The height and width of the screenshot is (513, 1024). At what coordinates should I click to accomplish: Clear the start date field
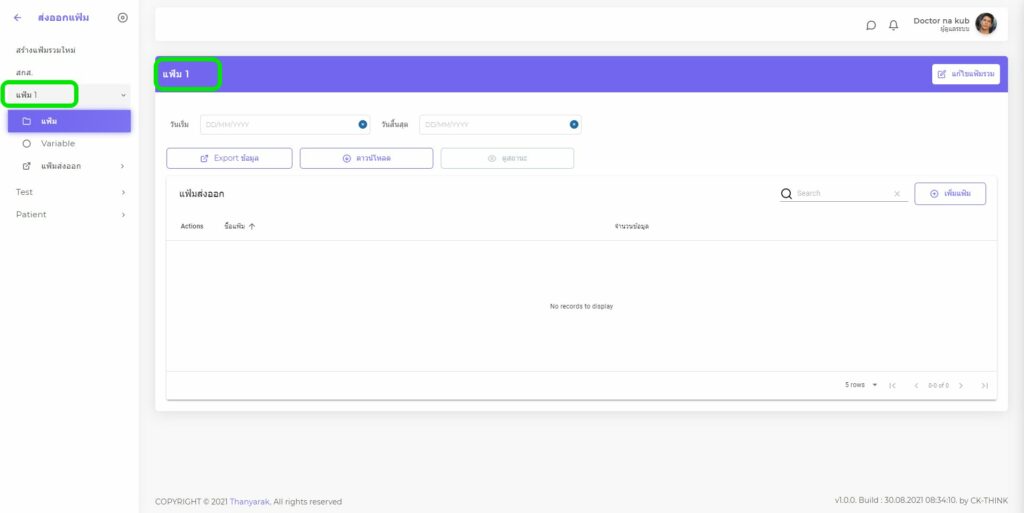click(x=363, y=125)
